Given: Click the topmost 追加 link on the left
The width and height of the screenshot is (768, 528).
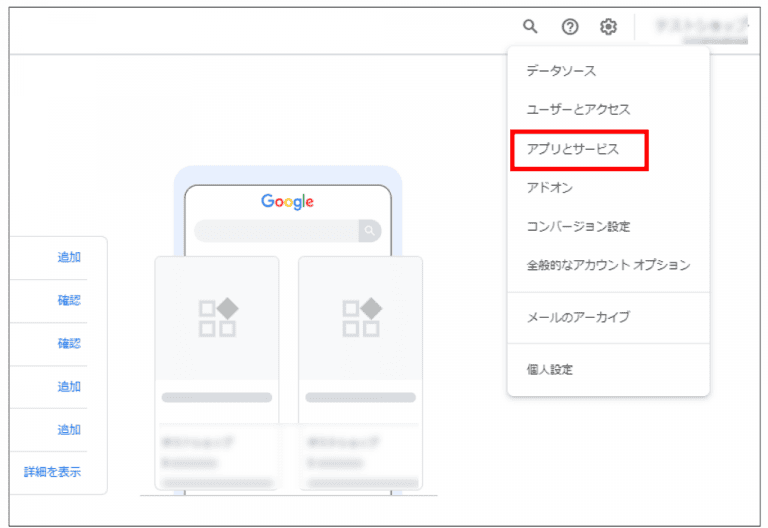Looking at the screenshot, I should (x=69, y=257).
